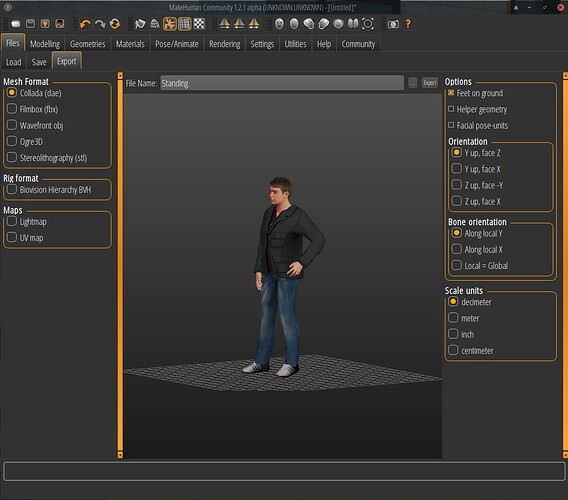Redo the last undone action
568x500 pixels.
pos(100,24)
